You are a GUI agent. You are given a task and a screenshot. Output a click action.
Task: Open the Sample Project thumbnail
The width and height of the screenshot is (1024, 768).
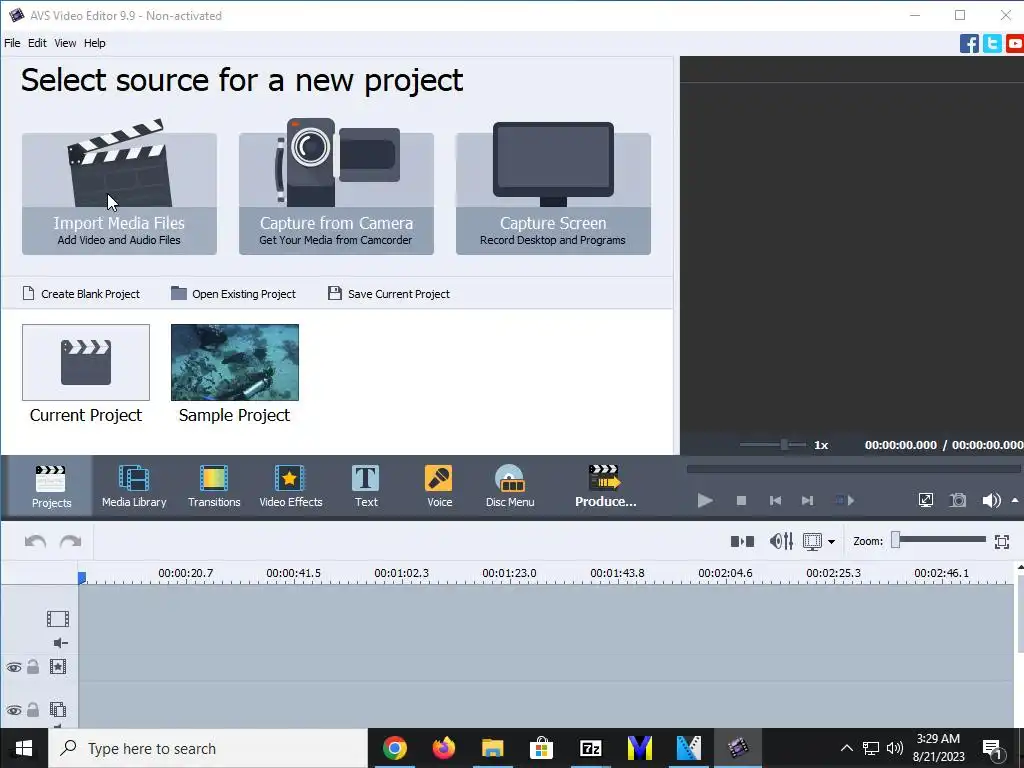coord(234,362)
